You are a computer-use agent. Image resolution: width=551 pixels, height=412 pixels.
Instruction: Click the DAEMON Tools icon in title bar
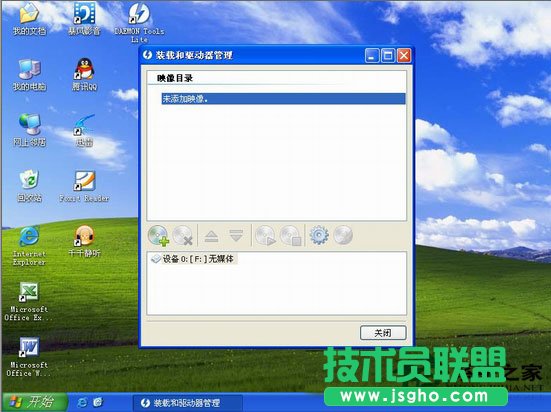click(x=148, y=55)
